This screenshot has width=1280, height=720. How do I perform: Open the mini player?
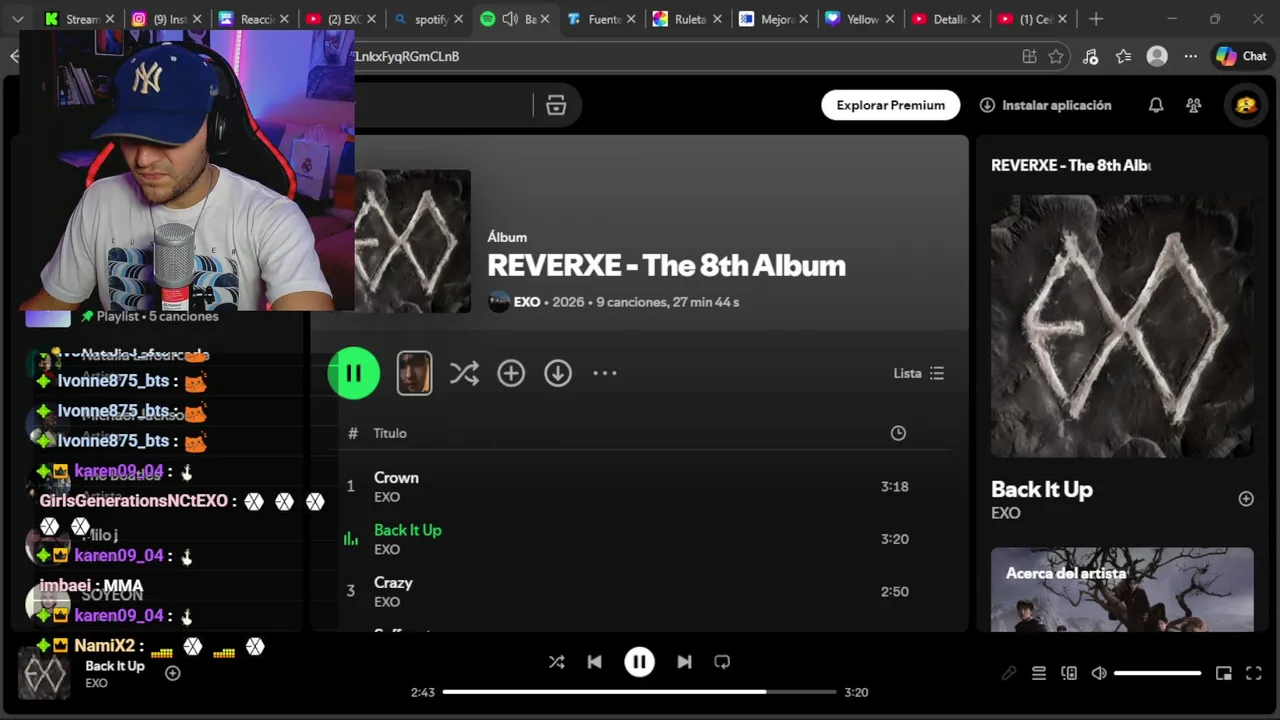pyautogui.click(x=1223, y=673)
